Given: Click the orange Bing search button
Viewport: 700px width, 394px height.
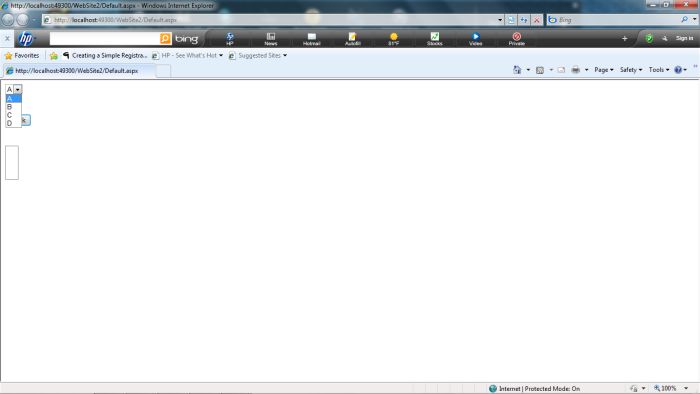Looking at the screenshot, I should coord(166,39).
